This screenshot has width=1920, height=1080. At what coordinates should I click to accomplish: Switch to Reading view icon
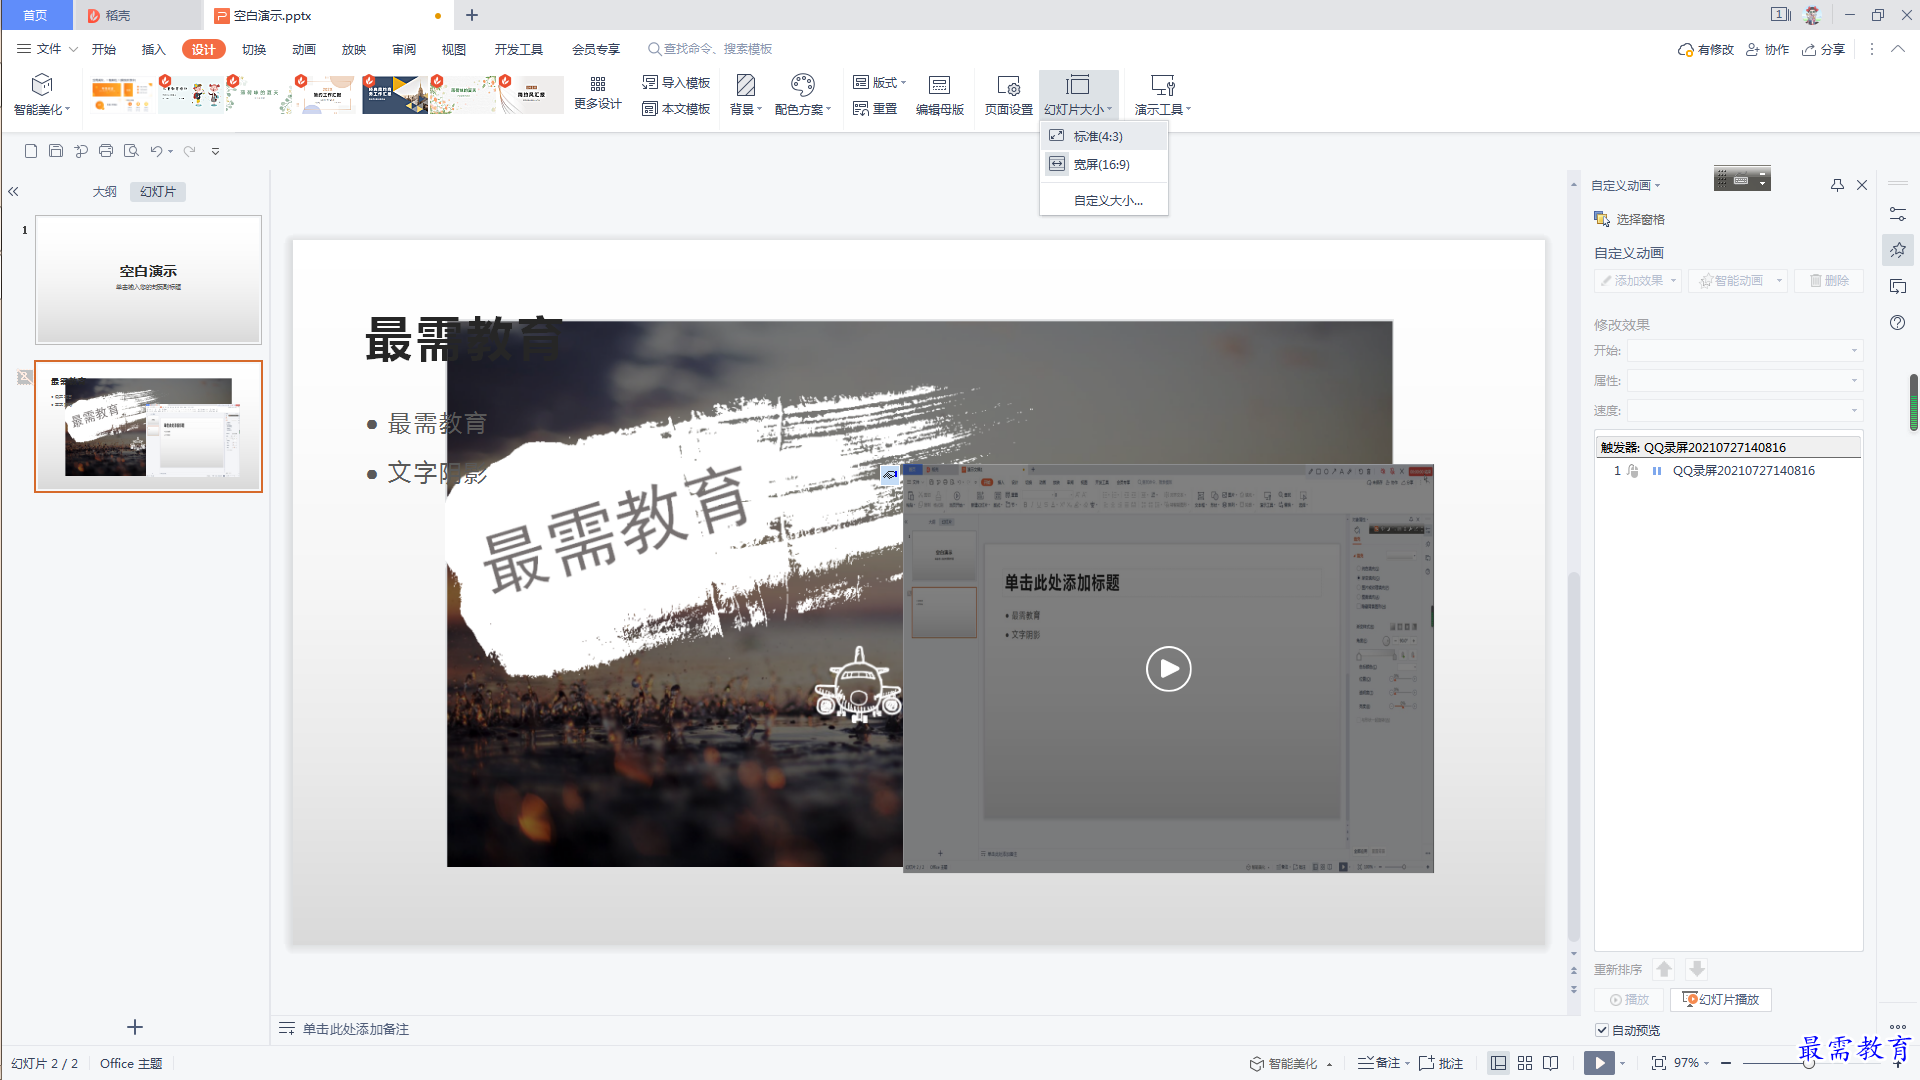(1551, 1063)
